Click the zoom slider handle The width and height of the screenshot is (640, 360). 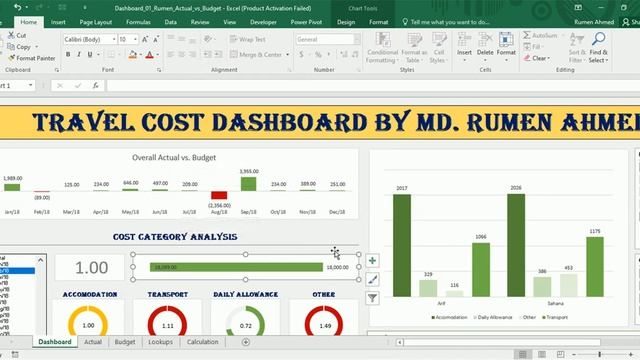pyautogui.click(x=600, y=354)
